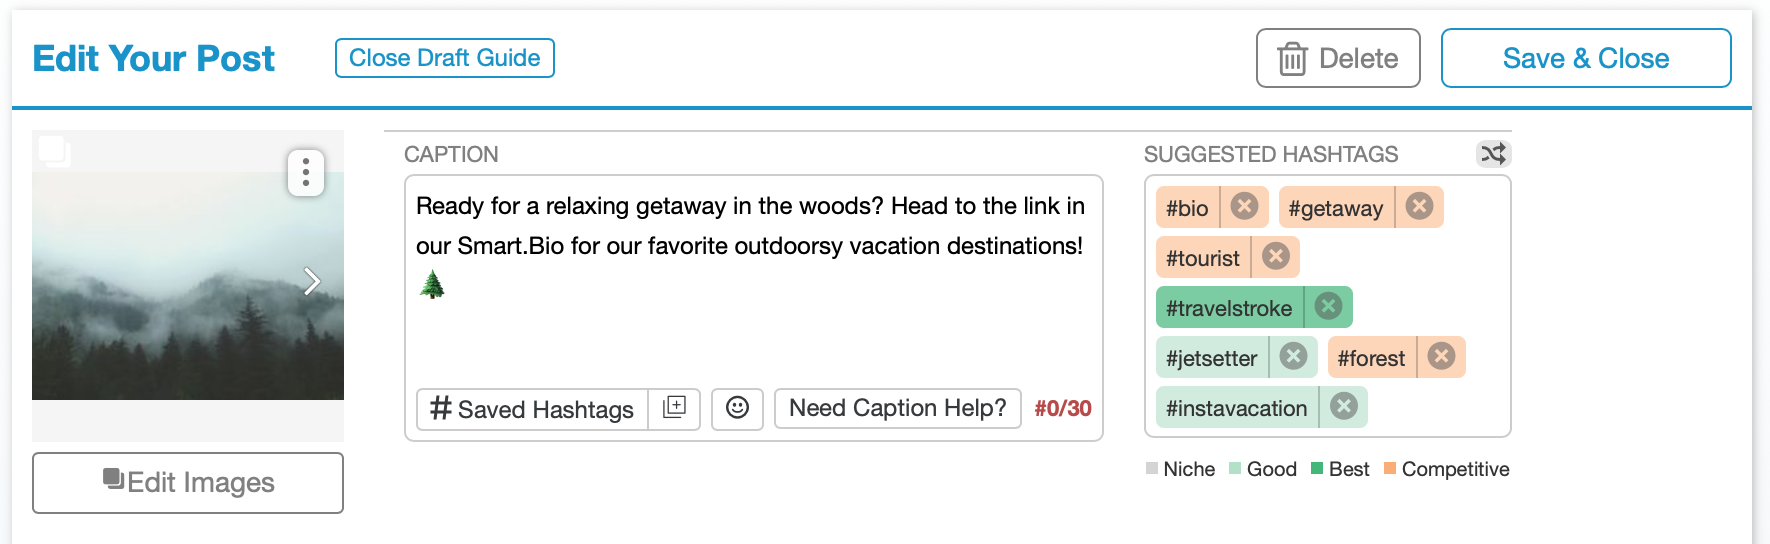Dismiss the #jetsetter hashtag
Viewport: 1770px width, 544px height.
coord(1293,357)
